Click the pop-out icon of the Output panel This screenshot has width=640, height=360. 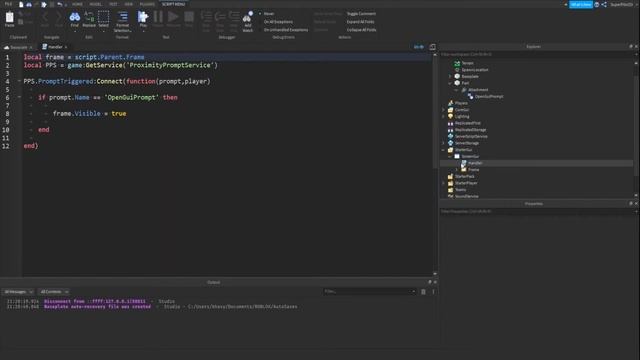tap(429, 282)
